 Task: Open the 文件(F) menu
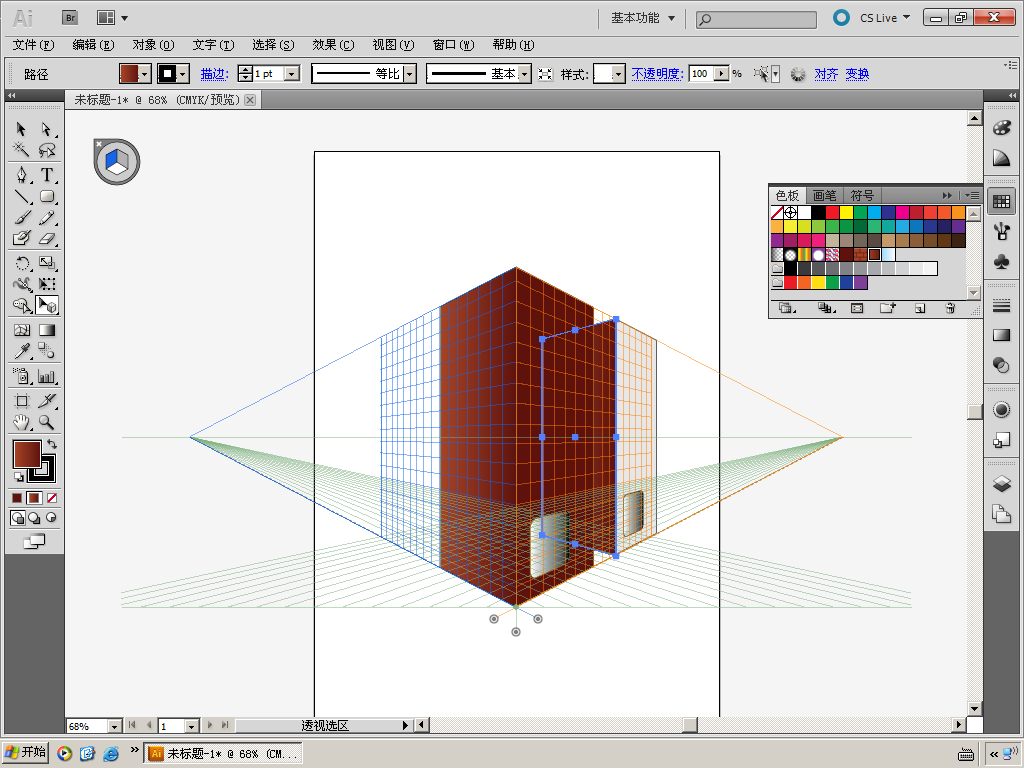coord(33,45)
